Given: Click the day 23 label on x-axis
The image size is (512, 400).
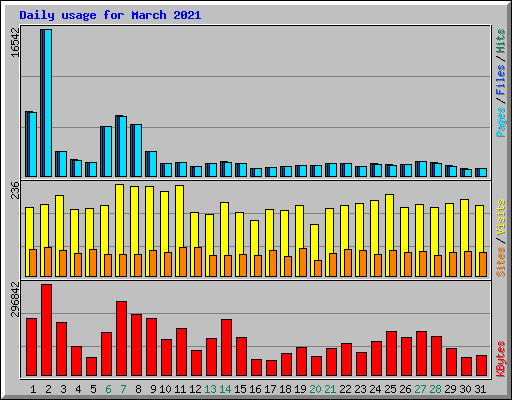Looking at the screenshot, I should pos(360,389).
